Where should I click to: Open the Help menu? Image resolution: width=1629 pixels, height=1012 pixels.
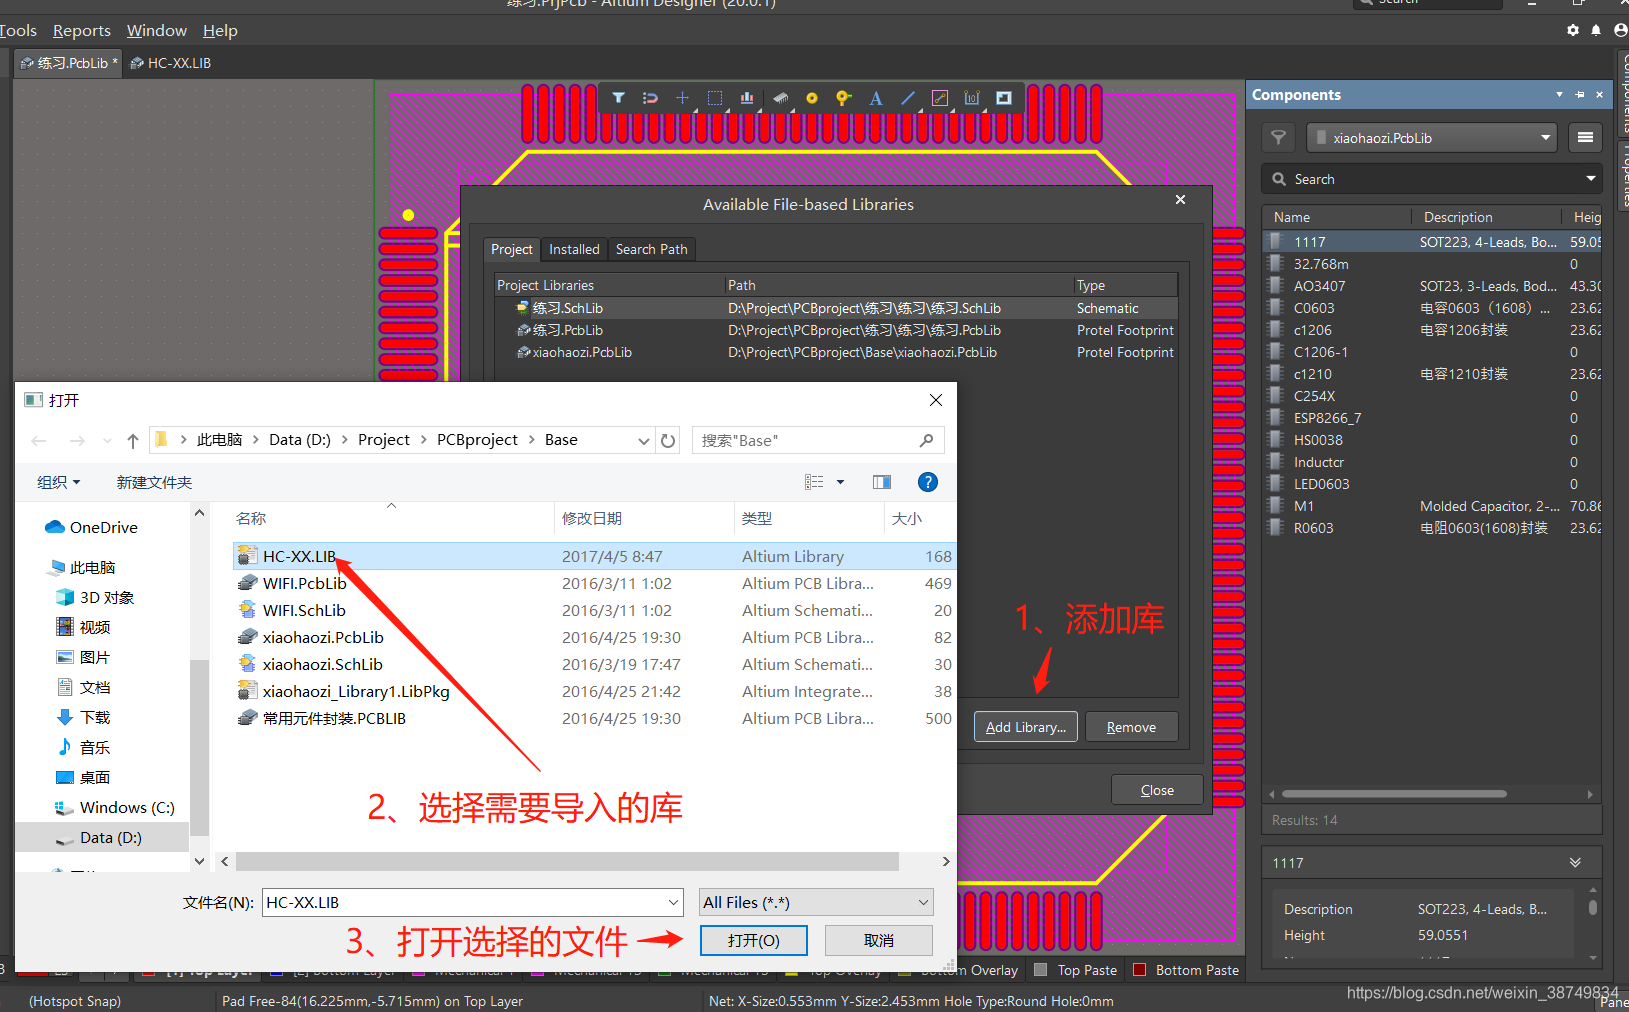tap(220, 30)
